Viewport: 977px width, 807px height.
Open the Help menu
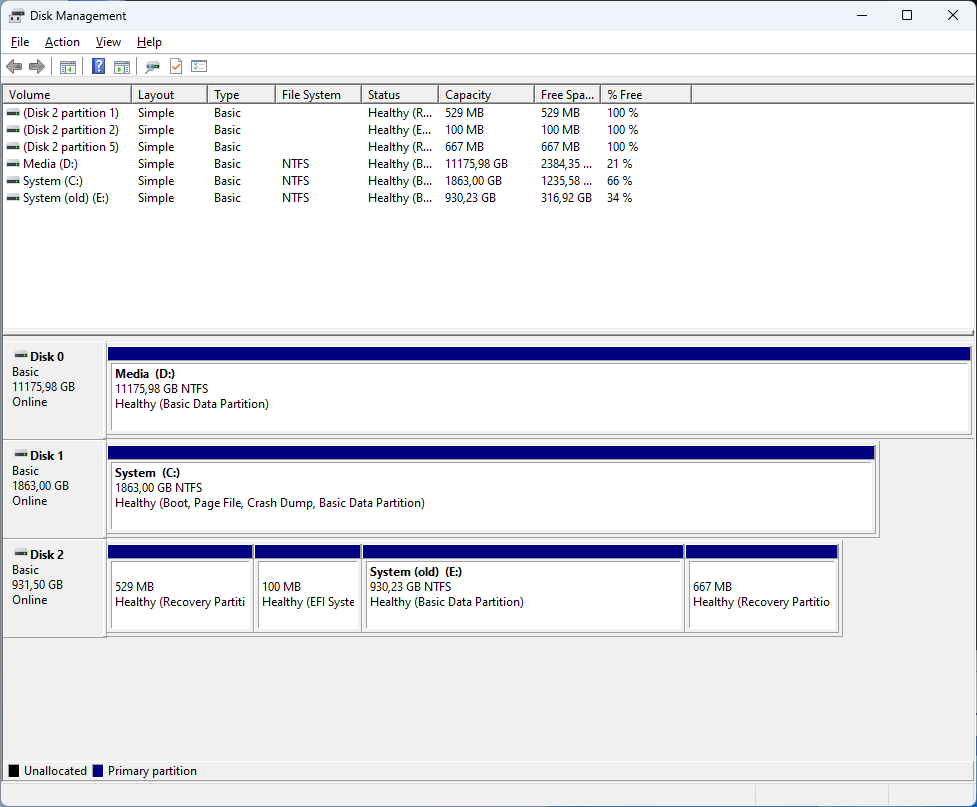tap(149, 42)
